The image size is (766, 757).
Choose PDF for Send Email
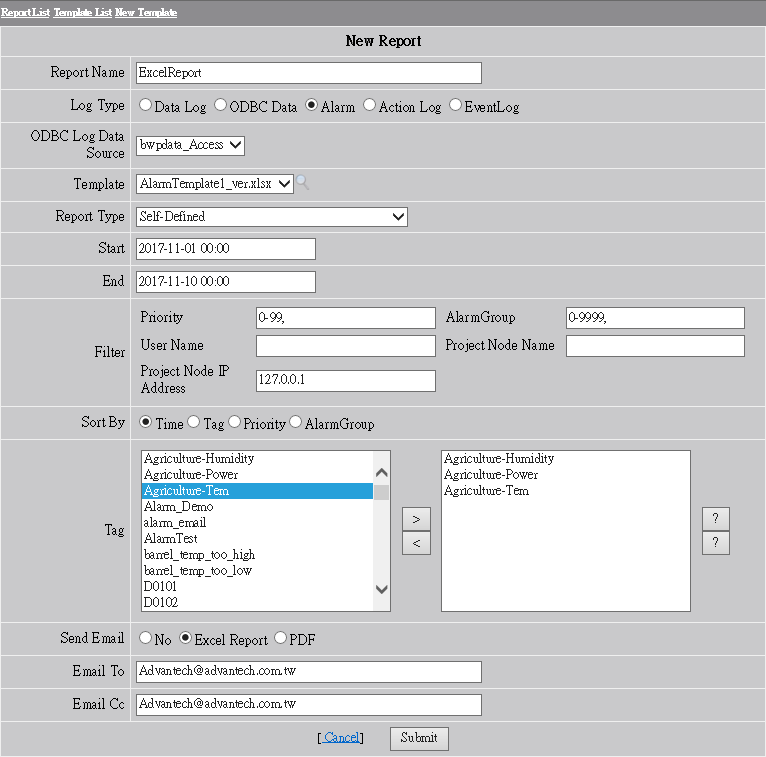pos(280,637)
